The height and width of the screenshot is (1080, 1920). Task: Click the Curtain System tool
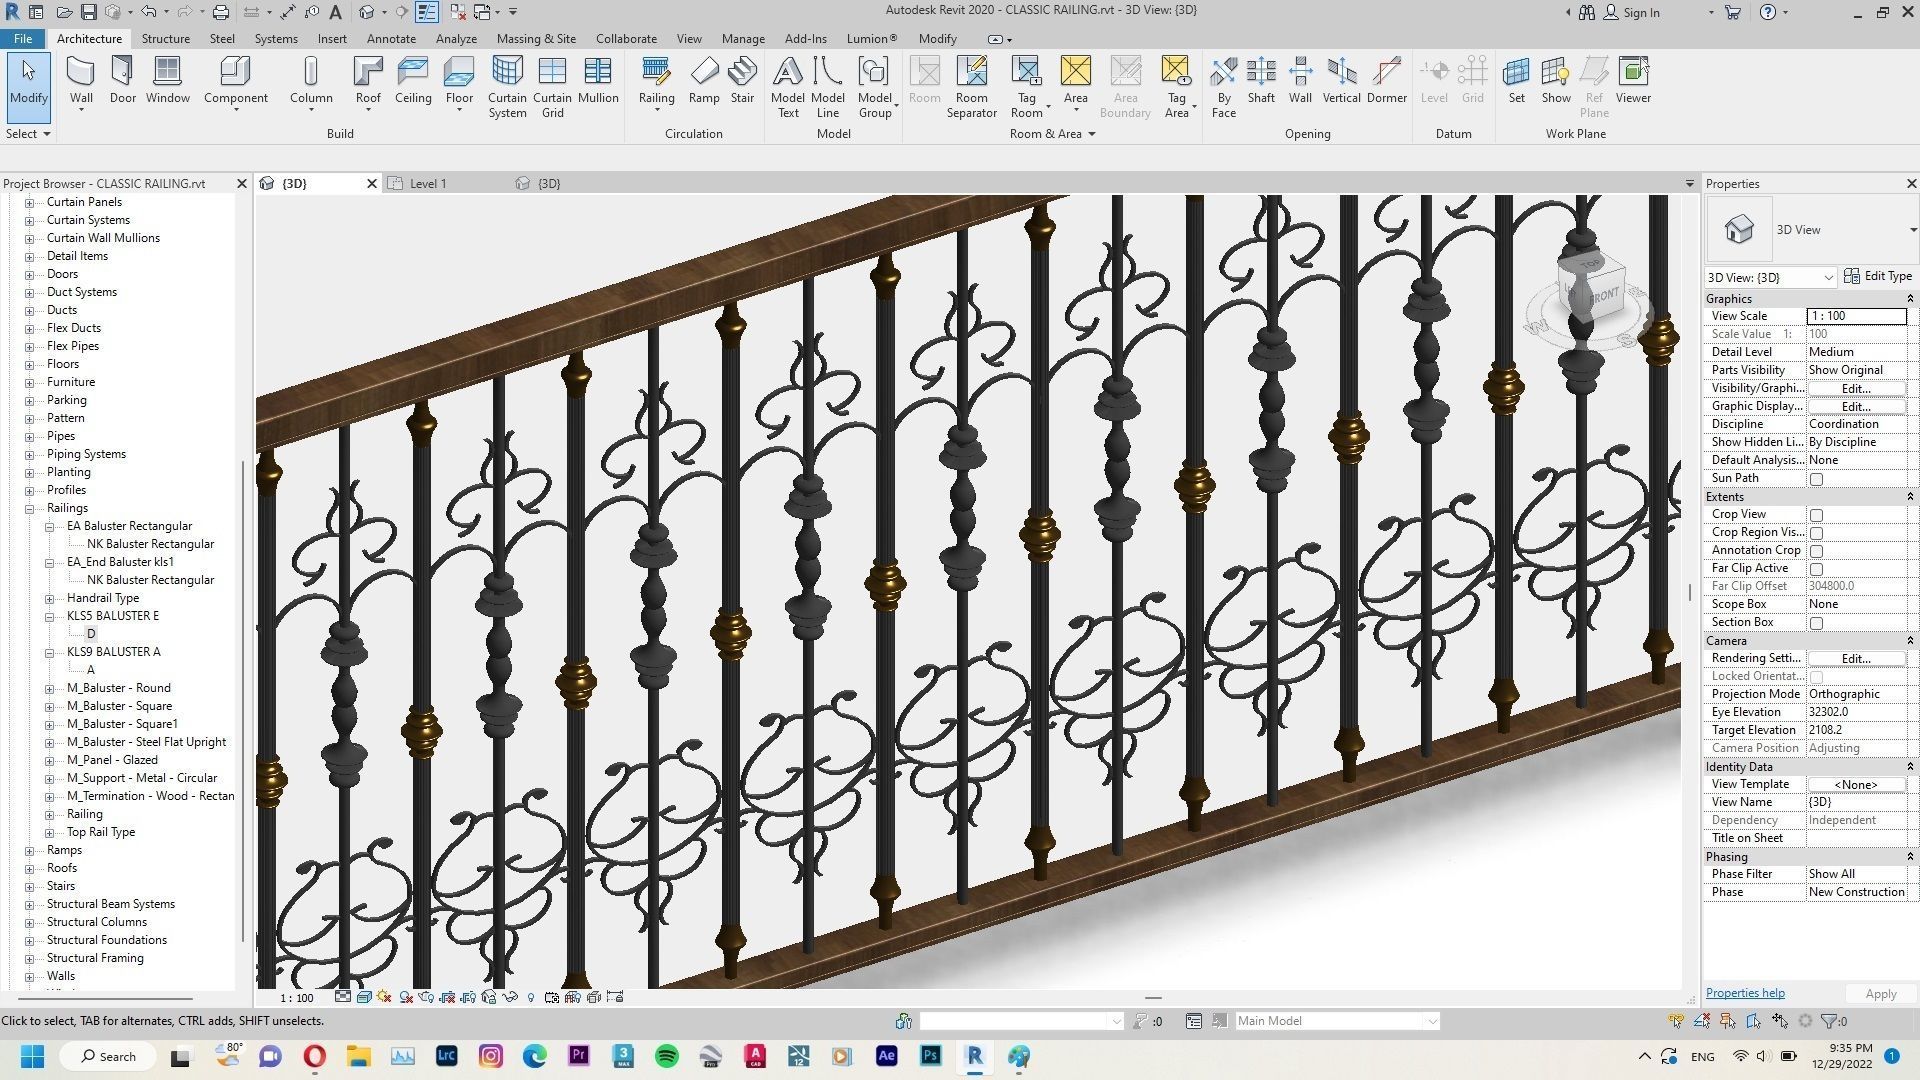coord(507,87)
